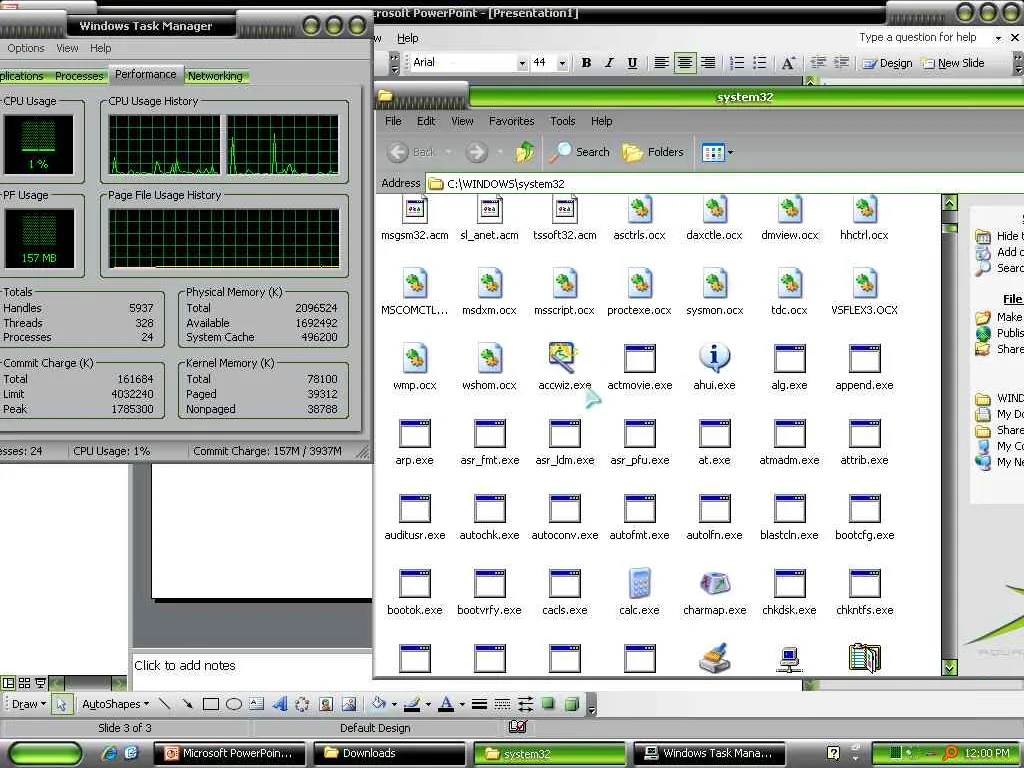
Task: Insert WordArt from Drawing toolbar
Action: [280, 704]
